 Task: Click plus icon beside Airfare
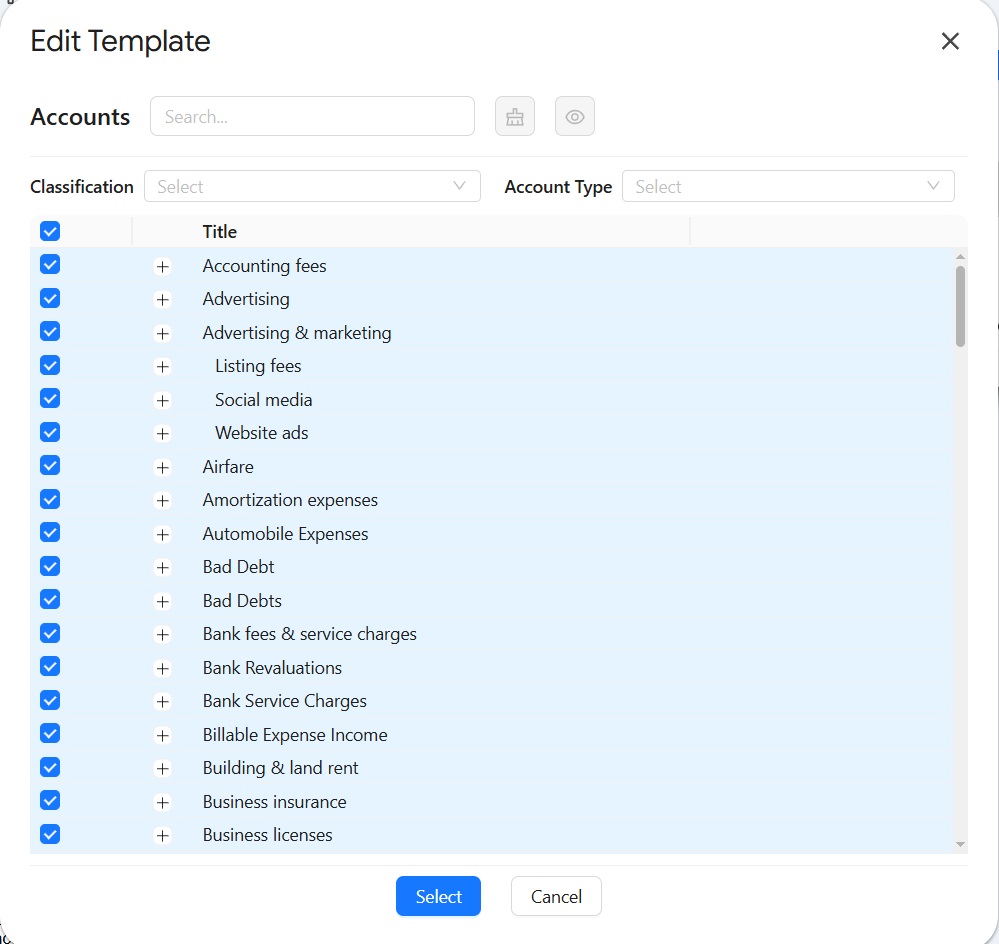[x=163, y=468]
